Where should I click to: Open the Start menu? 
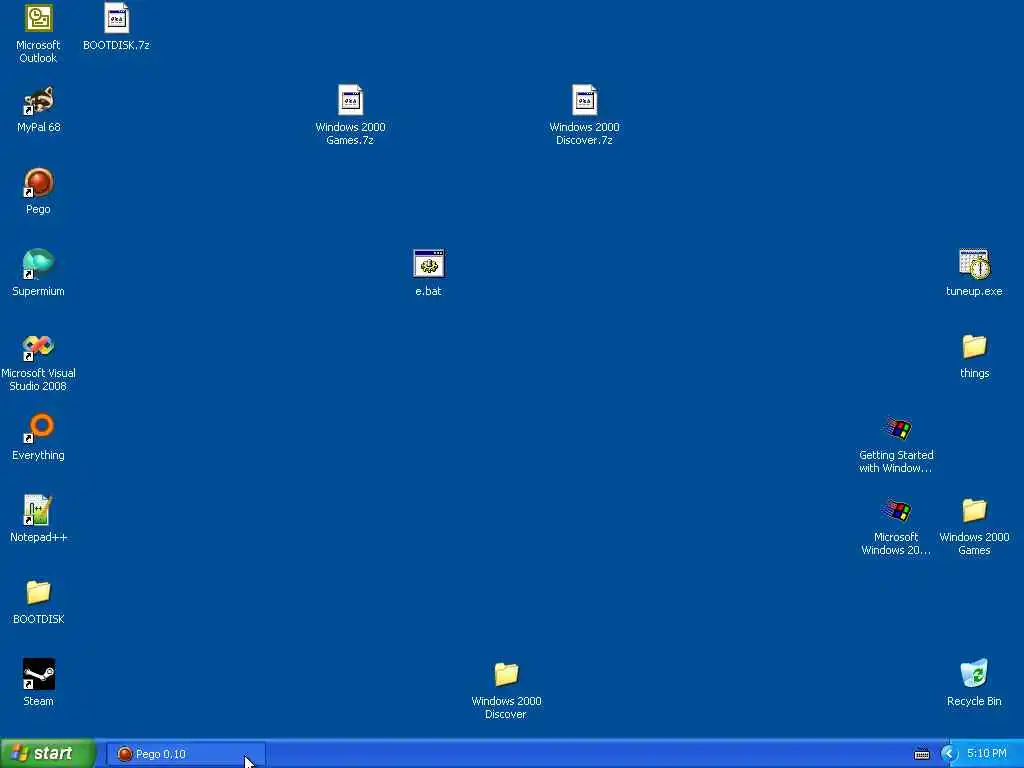click(x=48, y=754)
